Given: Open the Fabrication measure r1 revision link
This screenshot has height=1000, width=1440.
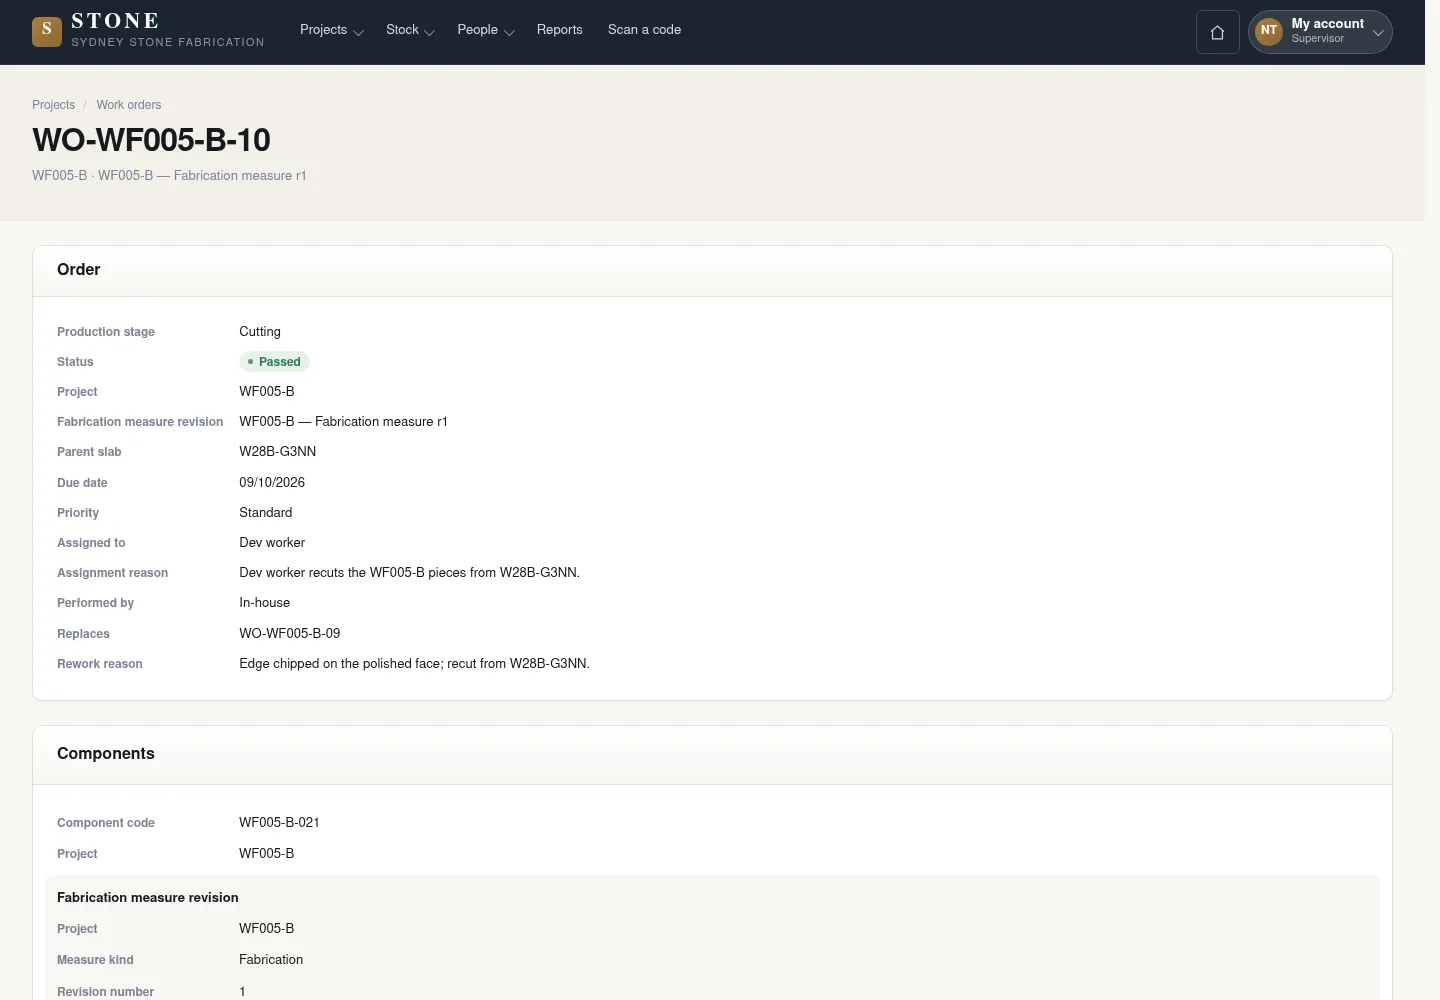Looking at the screenshot, I should point(343,422).
